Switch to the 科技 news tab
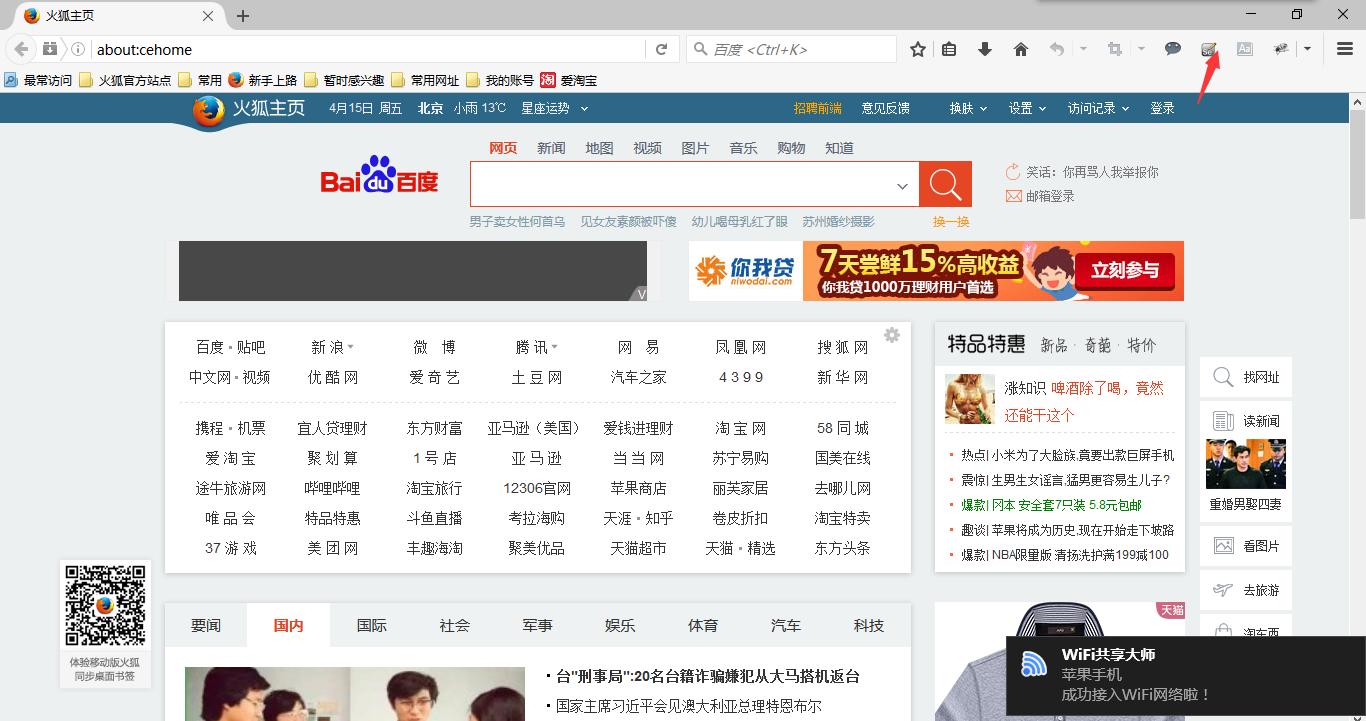The image size is (1366, 721). tap(869, 625)
